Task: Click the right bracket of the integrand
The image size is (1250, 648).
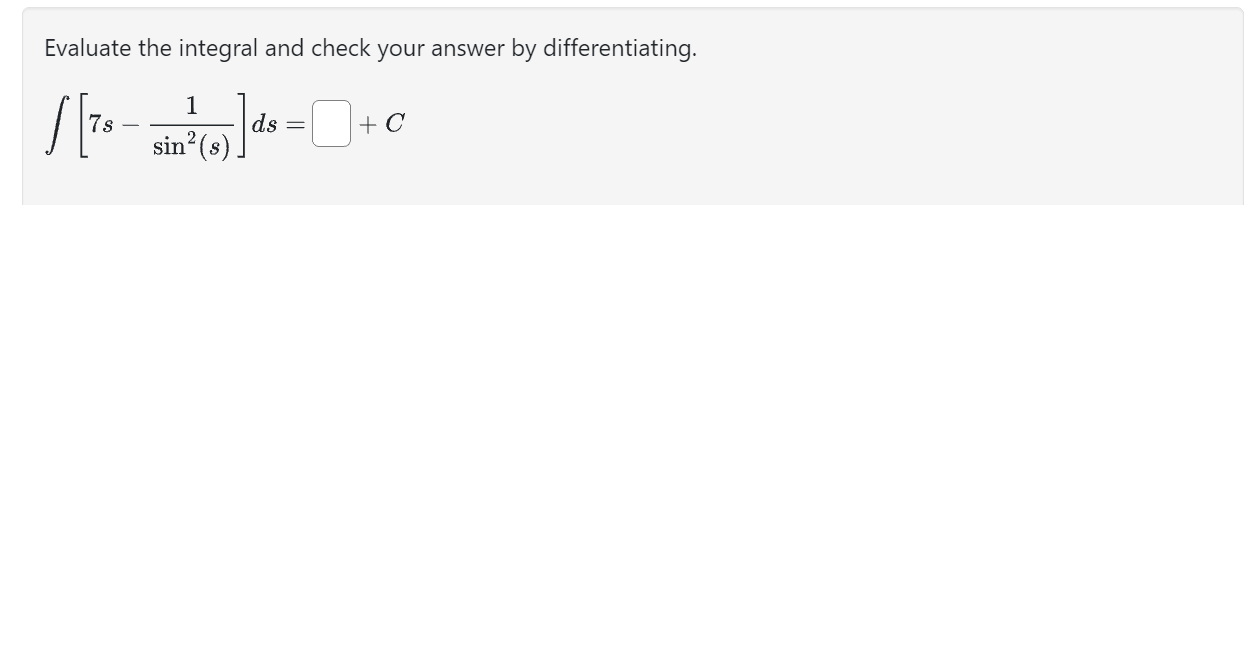Action: click(241, 124)
